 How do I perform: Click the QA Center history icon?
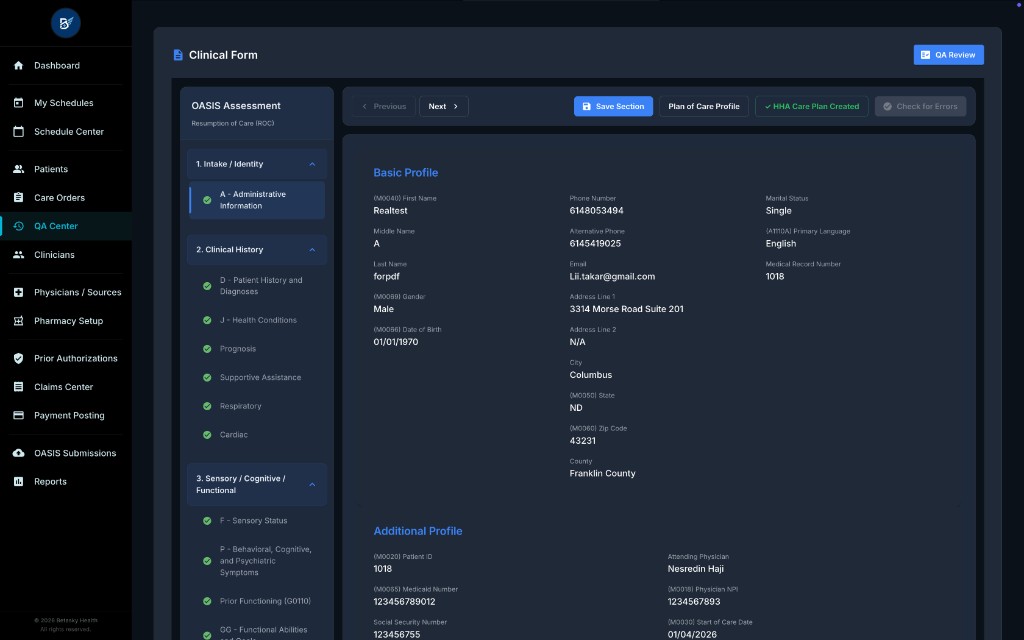[18, 226]
